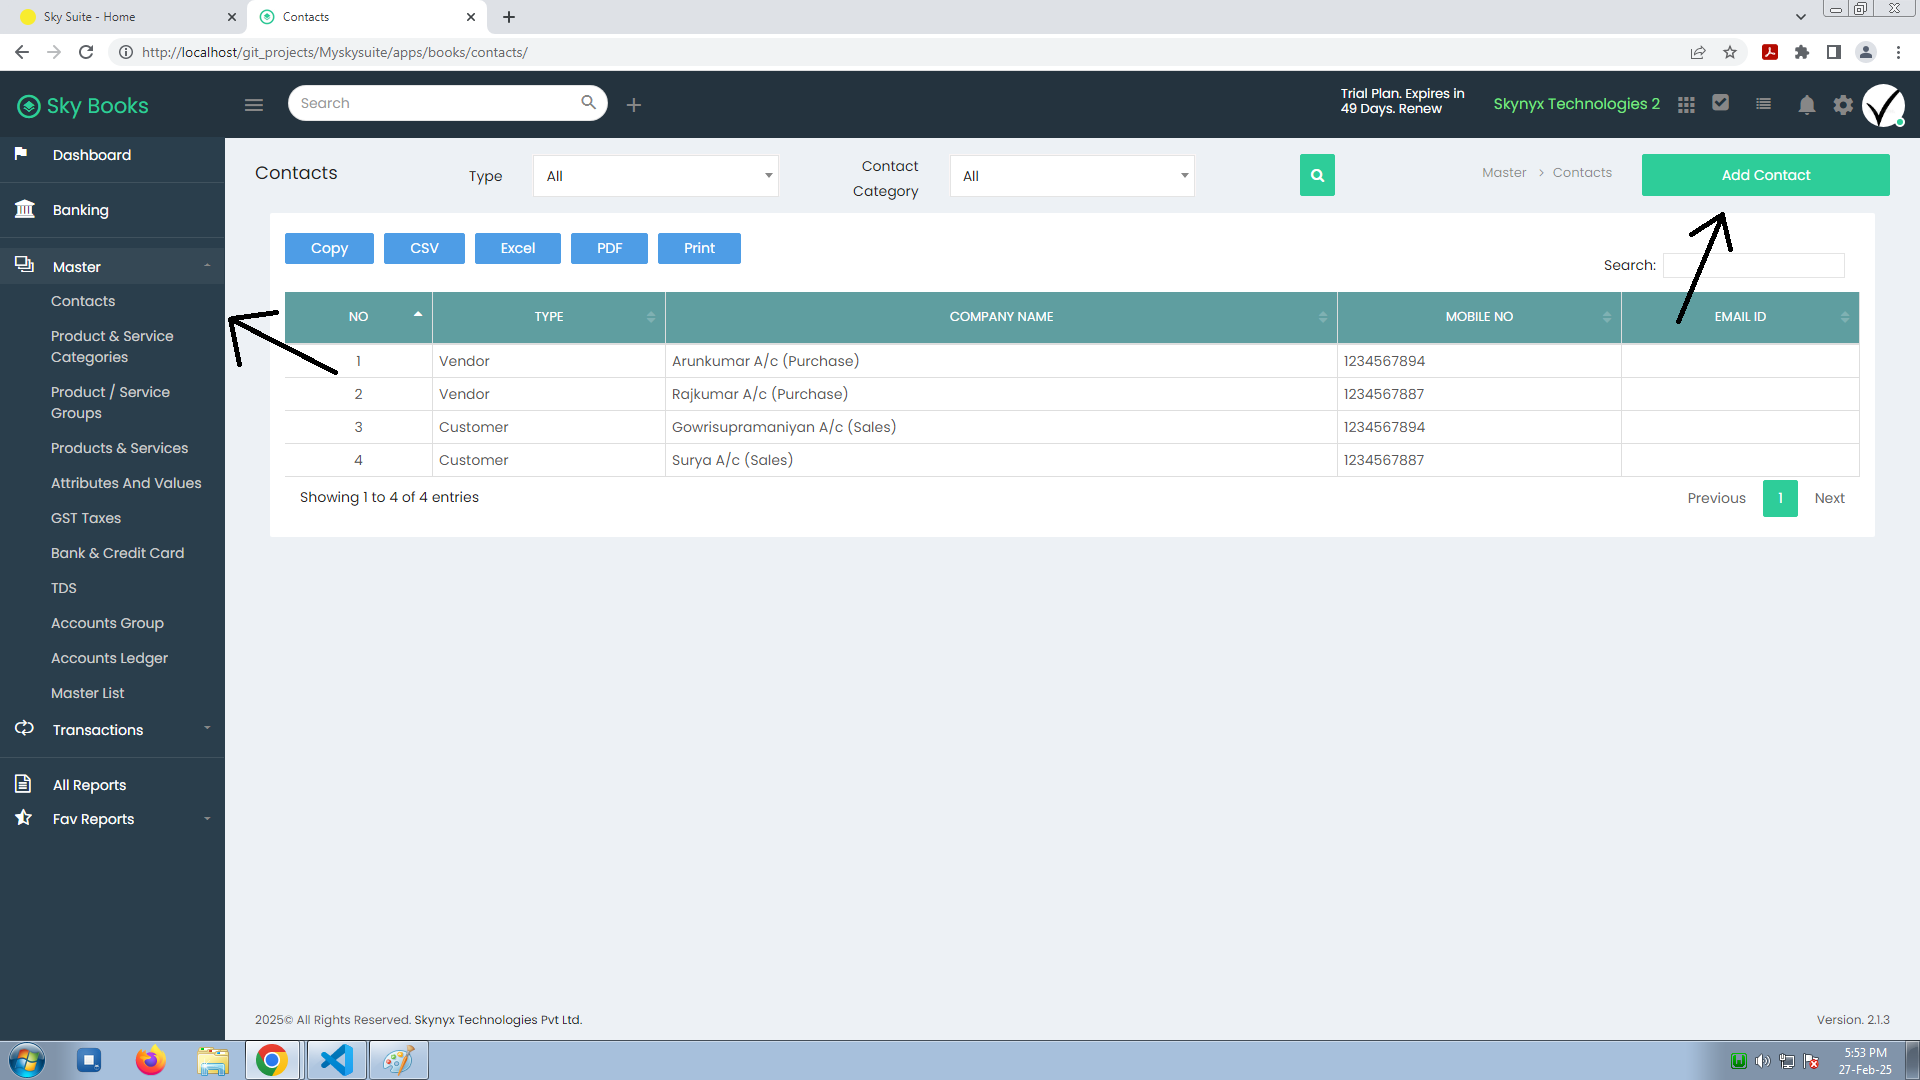Export table as Excel
Screen dimensions: 1920x1080
518,248
